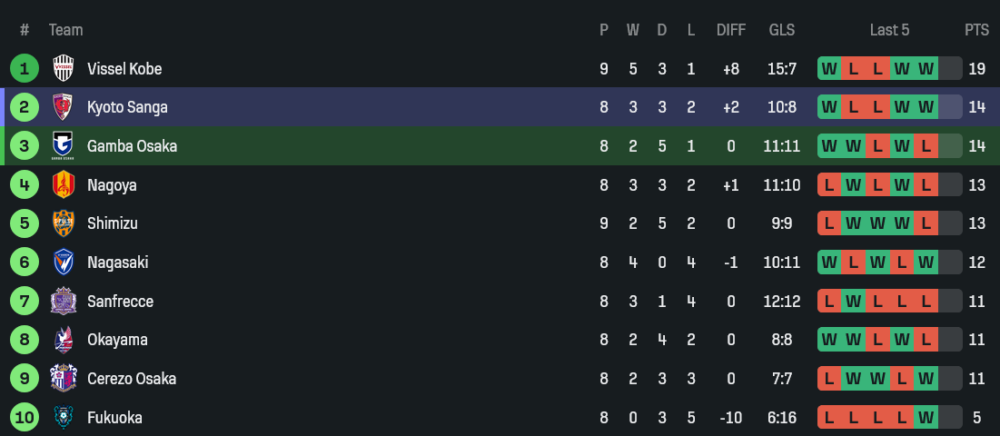Click the Shimizu club crest
The height and width of the screenshot is (436, 1000).
pos(63,224)
